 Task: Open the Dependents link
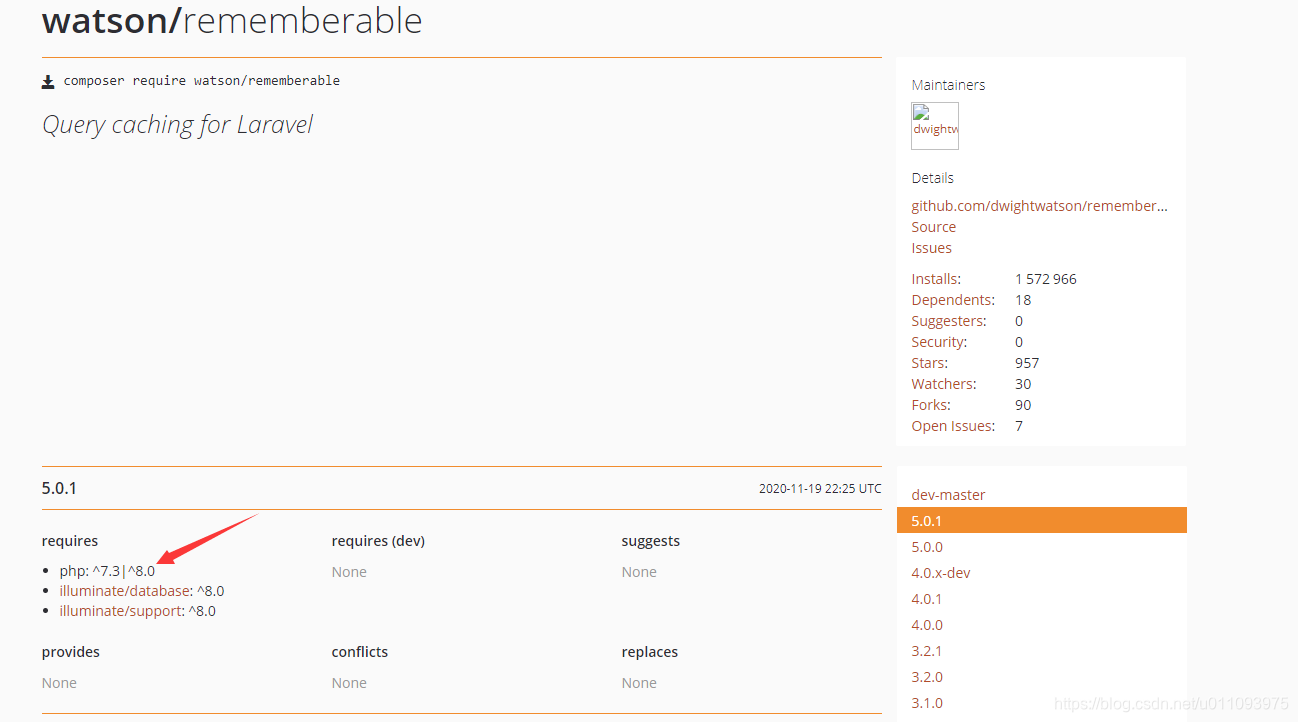[x=953, y=300]
